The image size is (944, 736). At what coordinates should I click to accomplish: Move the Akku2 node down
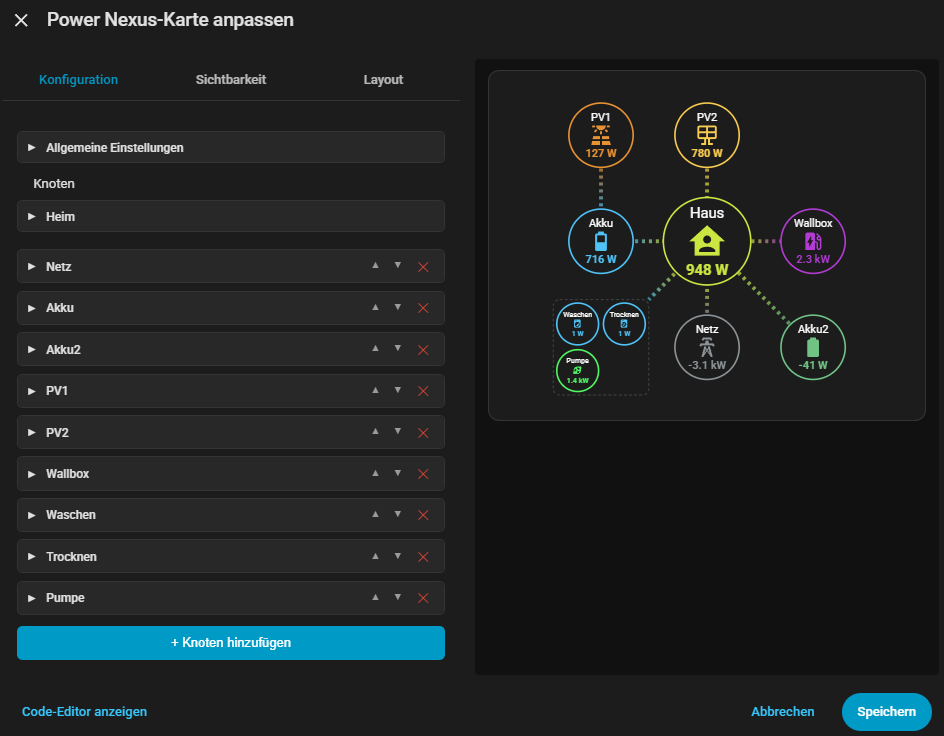click(x=397, y=348)
